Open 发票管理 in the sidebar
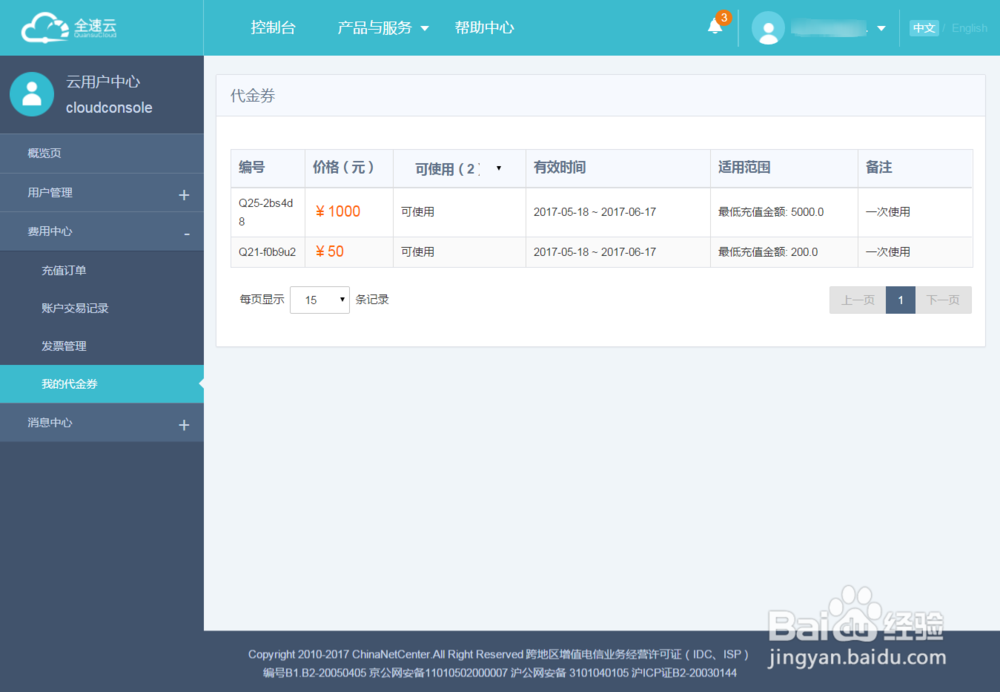 63,346
